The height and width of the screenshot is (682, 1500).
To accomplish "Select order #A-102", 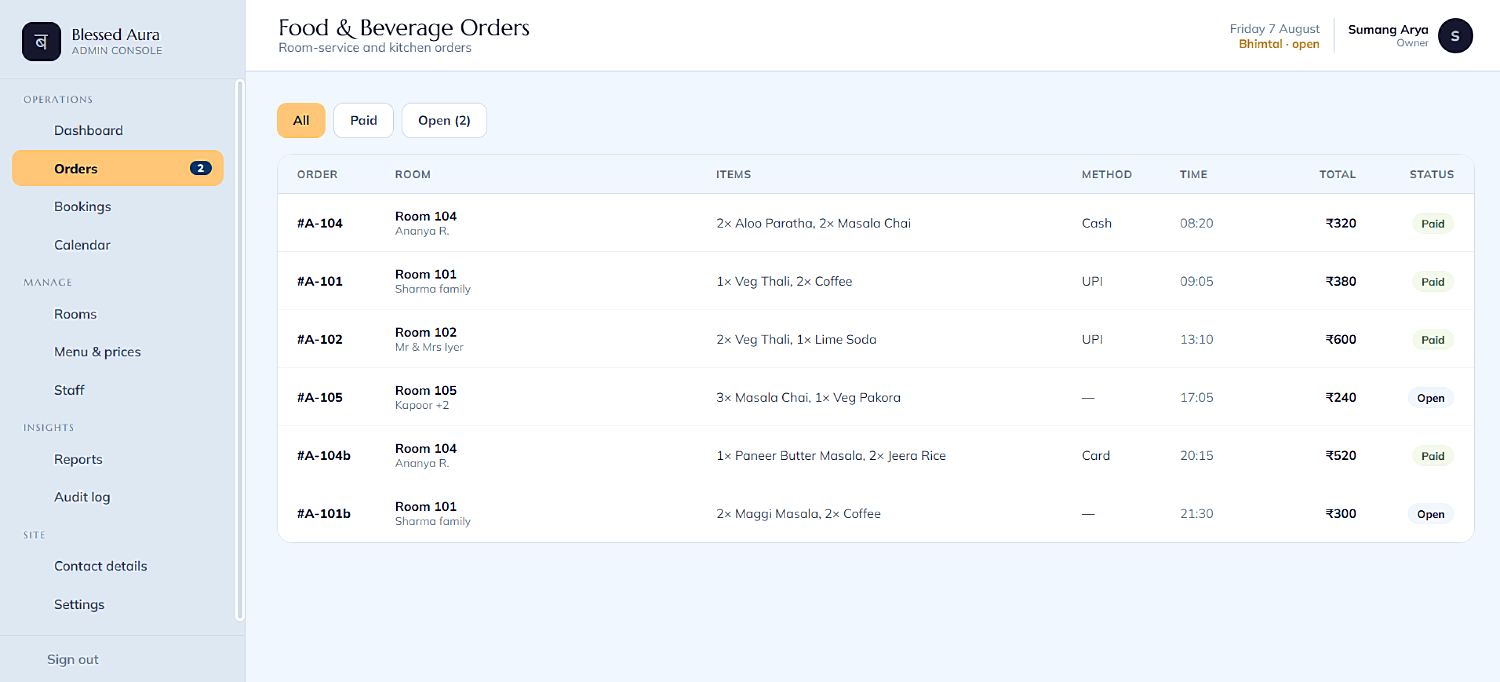I will tap(320, 340).
